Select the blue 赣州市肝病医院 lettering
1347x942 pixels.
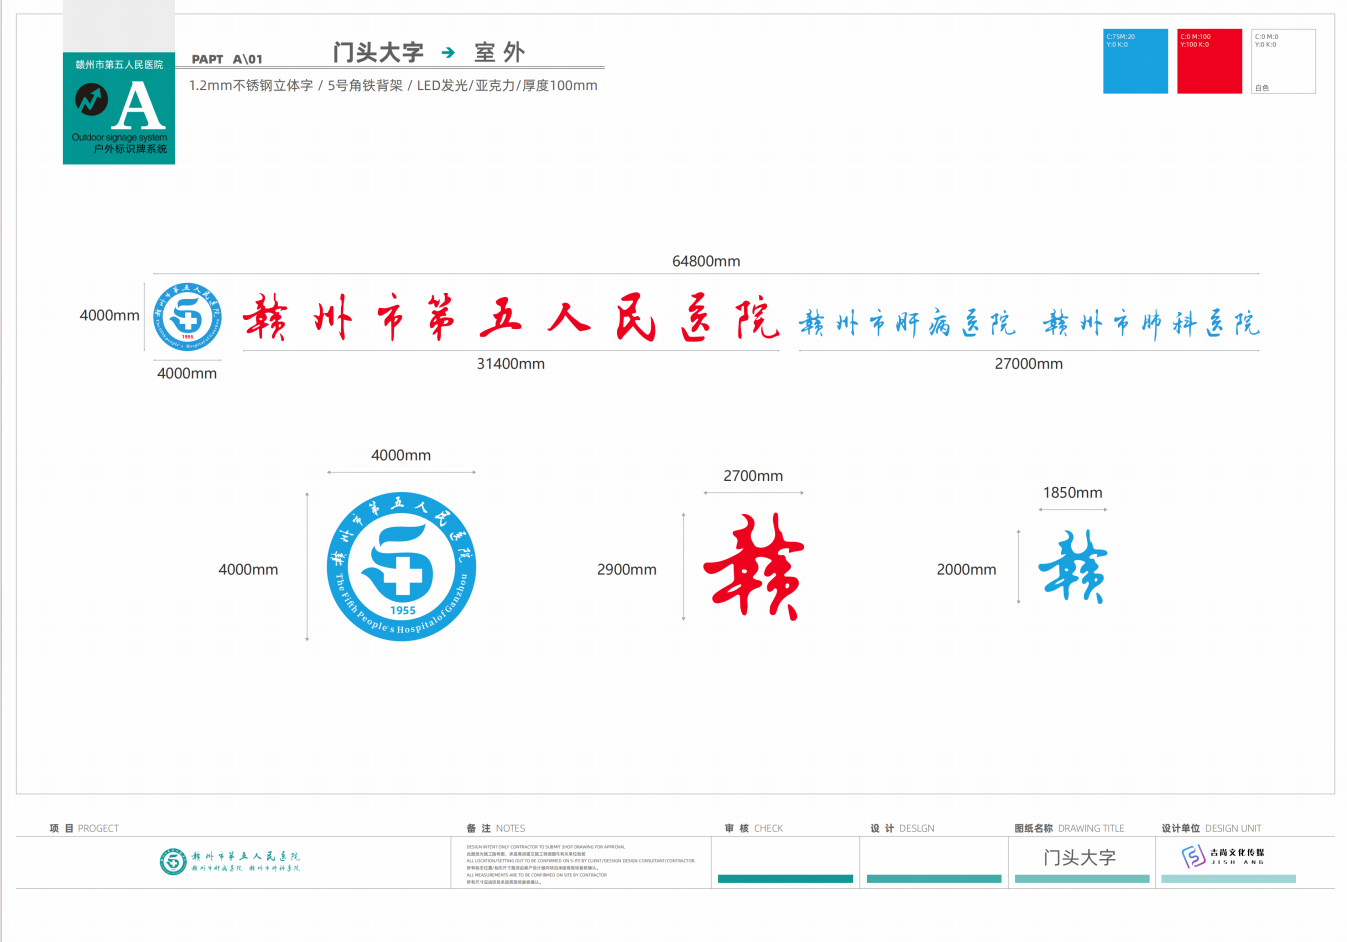point(907,323)
